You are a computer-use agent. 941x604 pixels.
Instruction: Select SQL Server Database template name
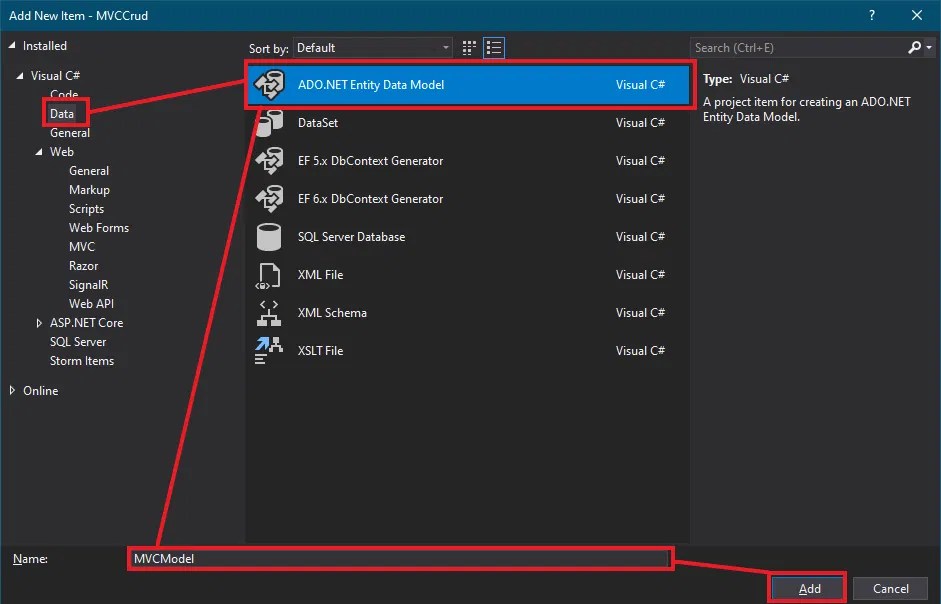351,237
